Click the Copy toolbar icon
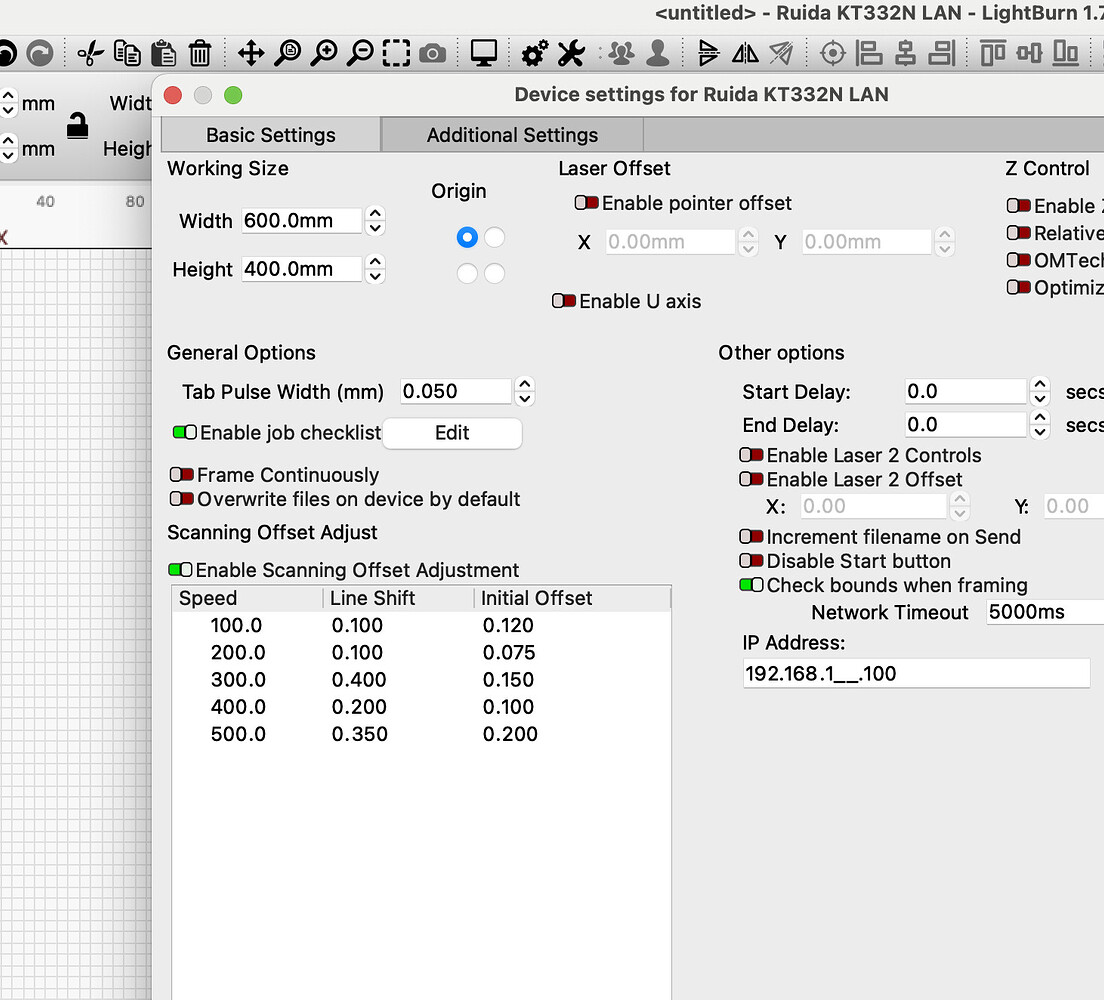Screen dimensions: 1104x1000 [x=127, y=52]
